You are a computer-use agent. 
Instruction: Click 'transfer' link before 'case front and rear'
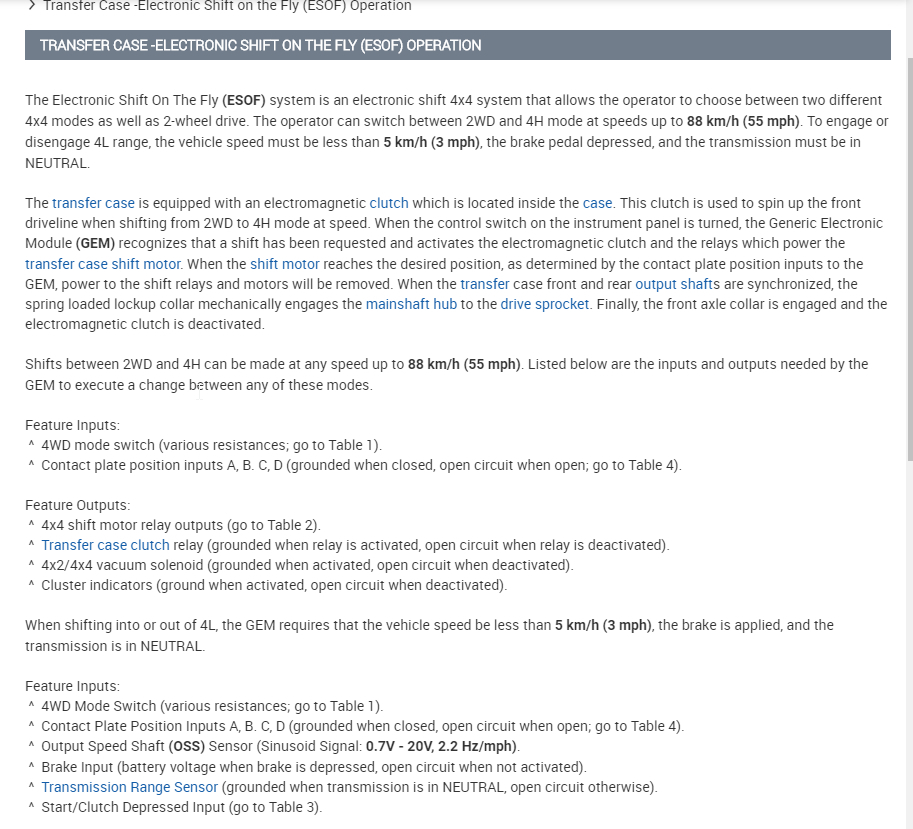(485, 284)
